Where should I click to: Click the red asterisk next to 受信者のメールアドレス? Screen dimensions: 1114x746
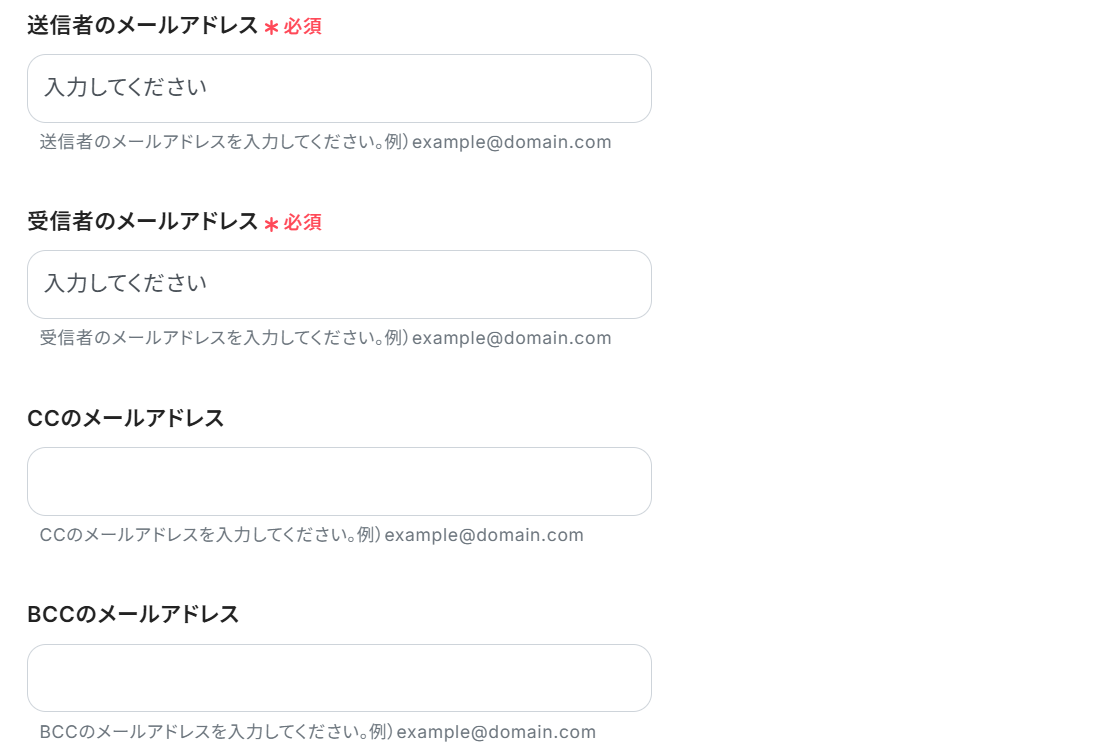click(271, 224)
